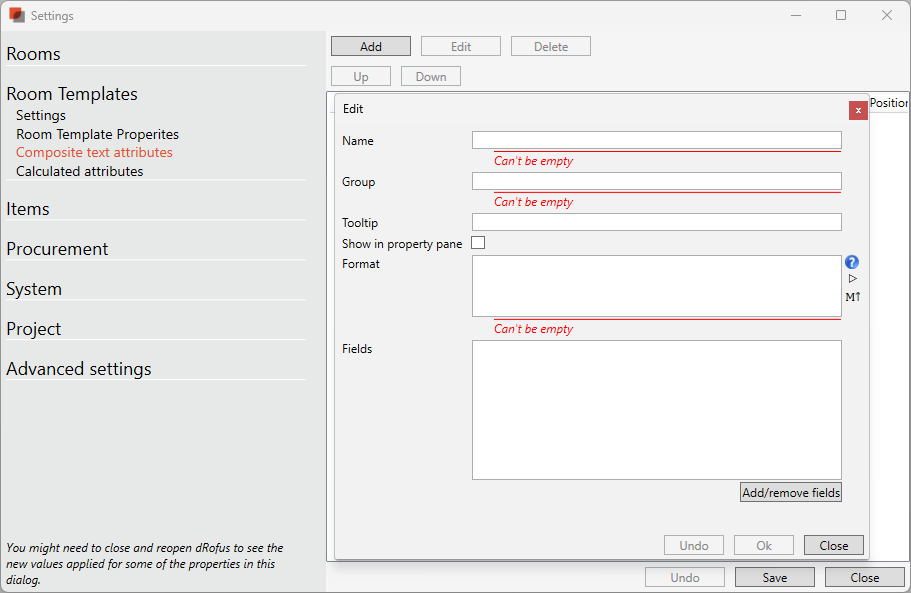Expand the Rooms settings section

click(34, 54)
